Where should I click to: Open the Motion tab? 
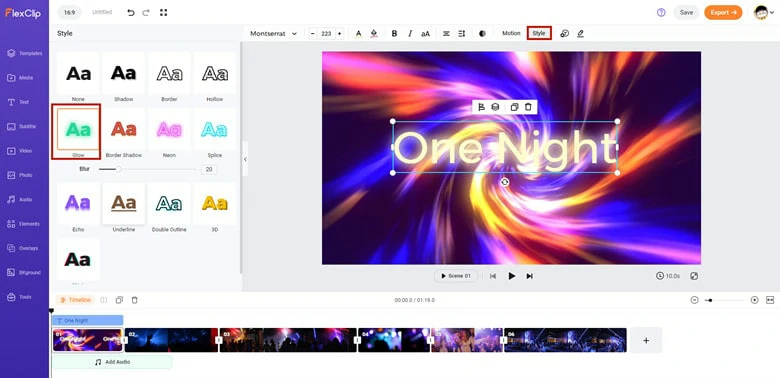511,33
